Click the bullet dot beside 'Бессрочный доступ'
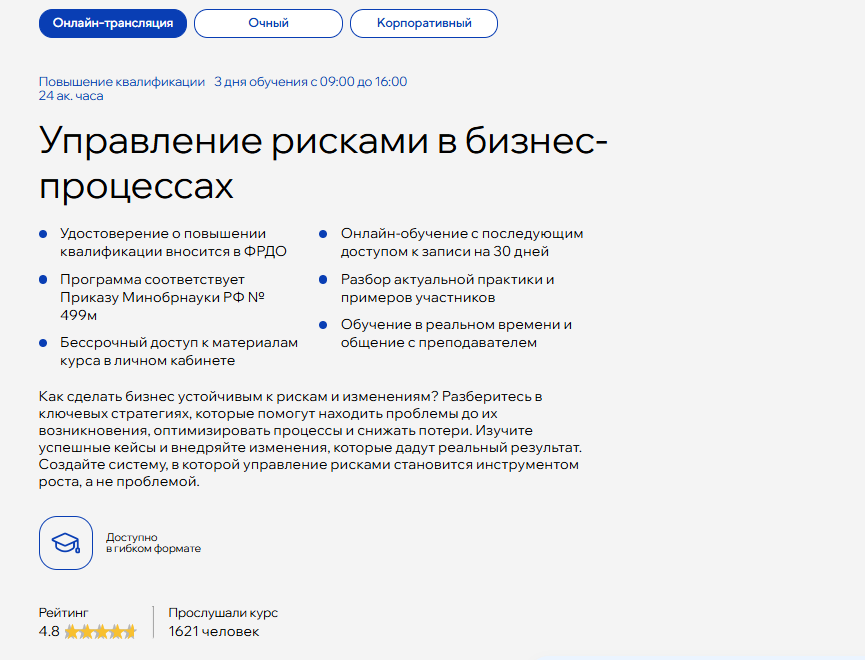The image size is (865, 660). (43, 343)
